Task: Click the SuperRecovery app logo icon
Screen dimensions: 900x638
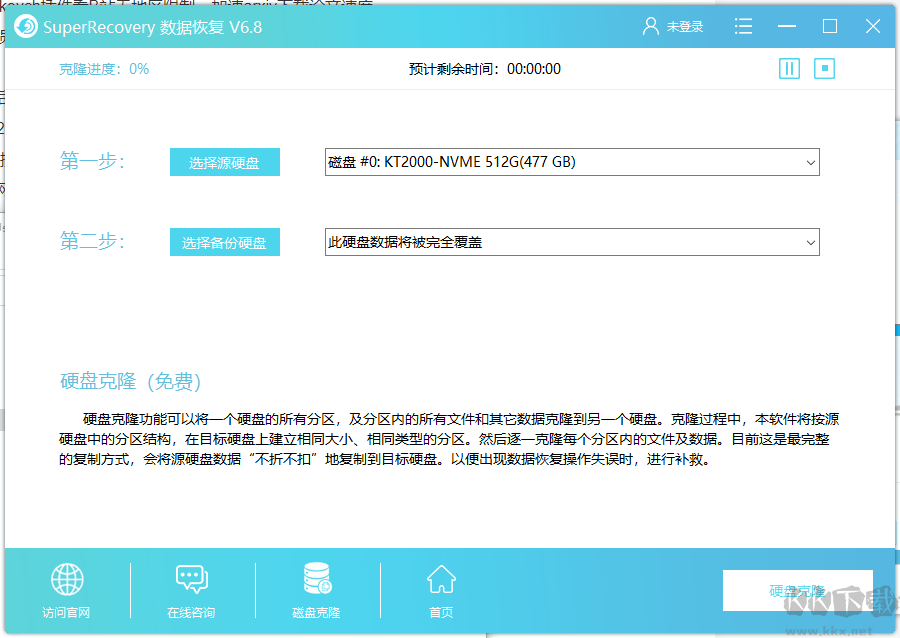Action: click(x=26, y=27)
